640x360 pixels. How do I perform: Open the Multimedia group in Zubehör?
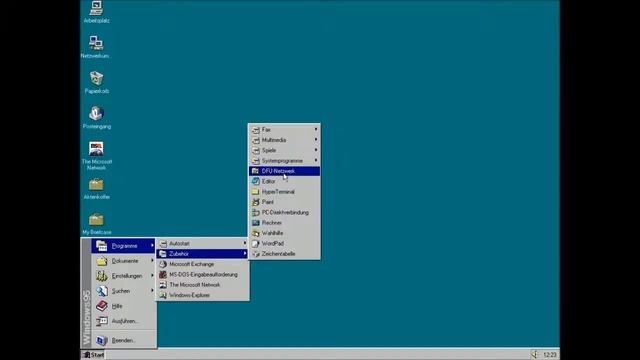[x=284, y=140]
